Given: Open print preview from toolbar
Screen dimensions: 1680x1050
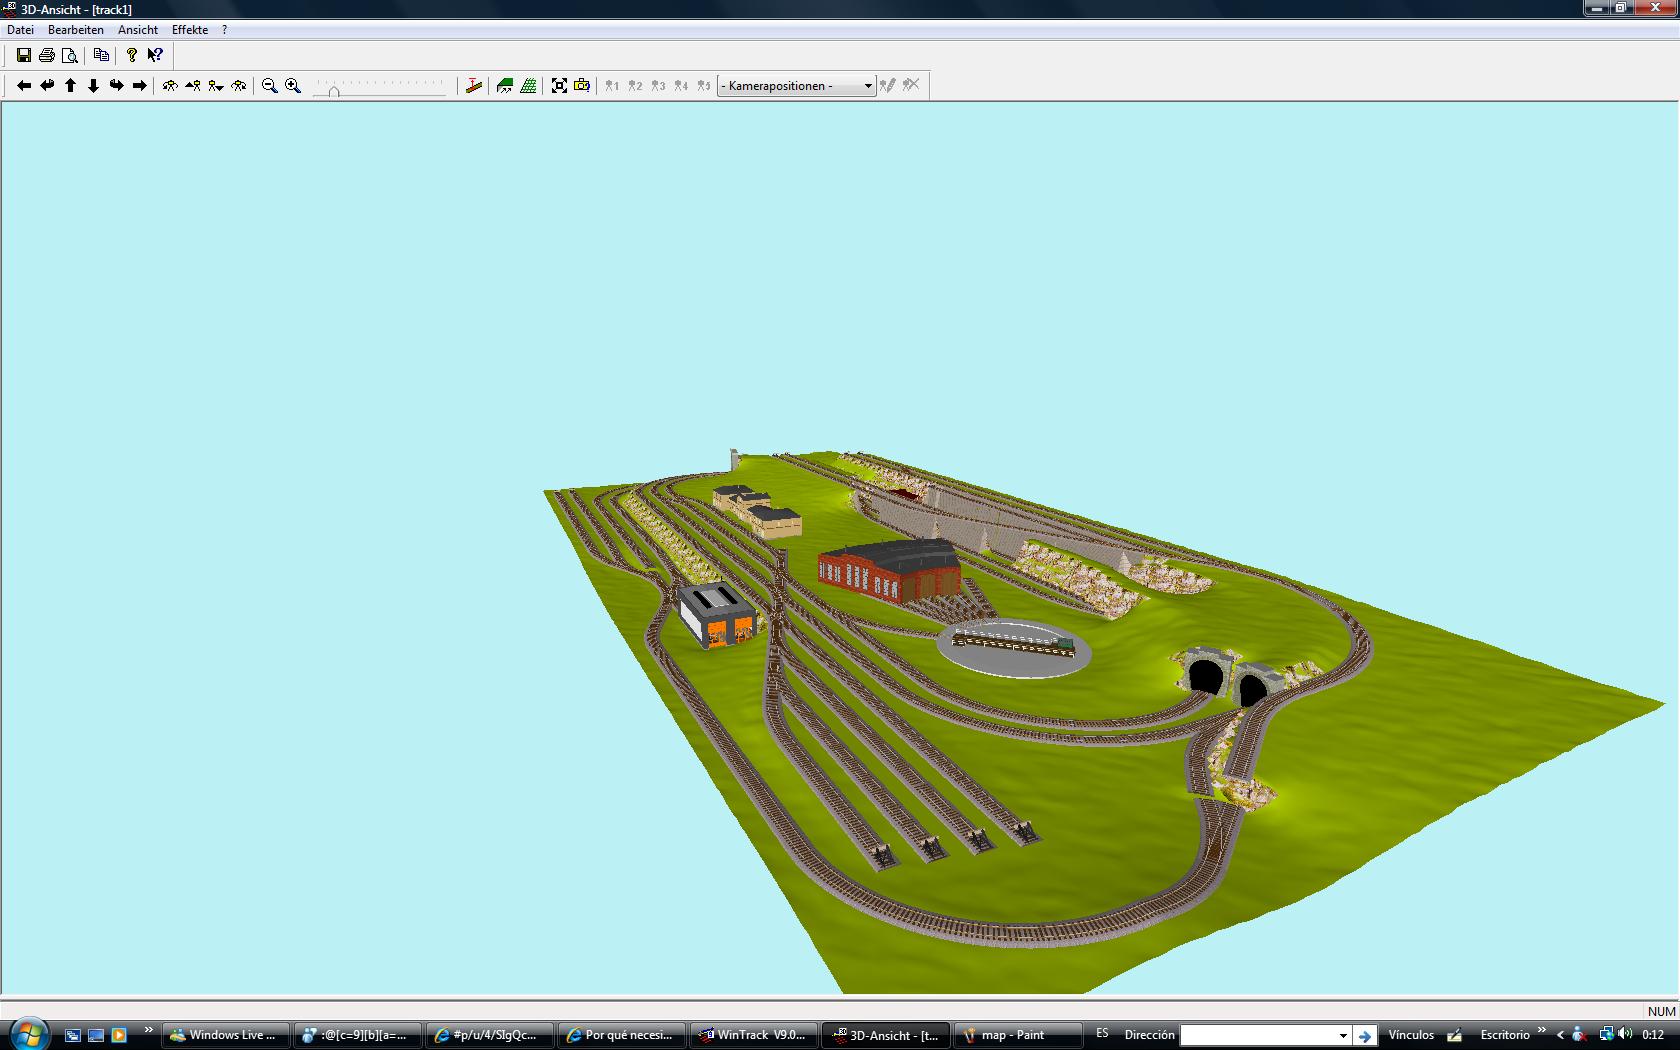Looking at the screenshot, I should pos(70,55).
